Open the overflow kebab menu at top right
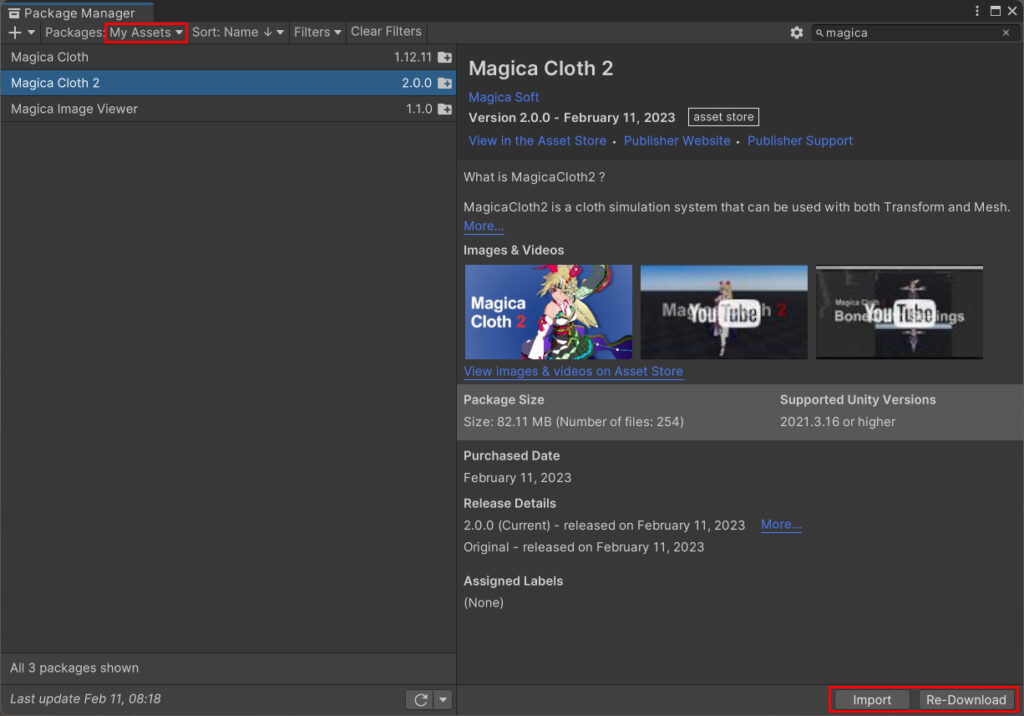 pyautogui.click(x=976, y=10)
